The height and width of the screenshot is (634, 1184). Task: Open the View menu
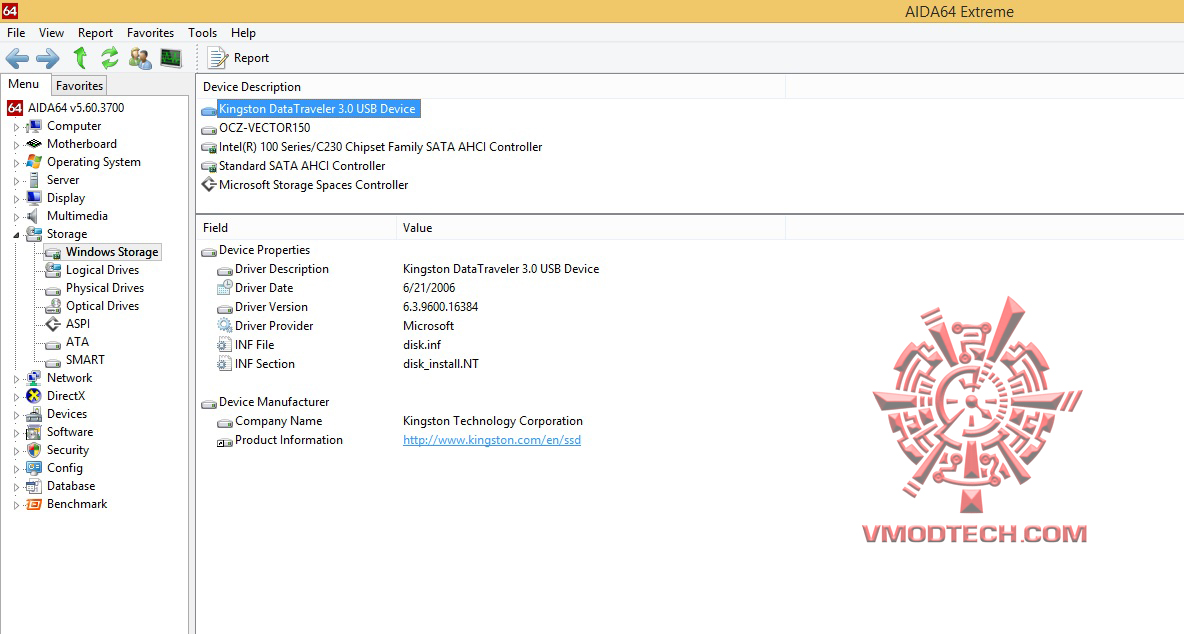tap(51, 32)
